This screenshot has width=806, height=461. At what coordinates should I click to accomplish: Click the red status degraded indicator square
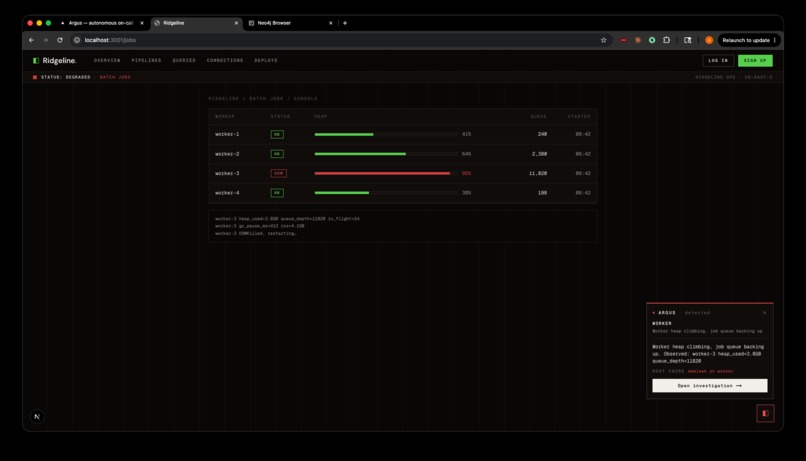click(35, 77)
